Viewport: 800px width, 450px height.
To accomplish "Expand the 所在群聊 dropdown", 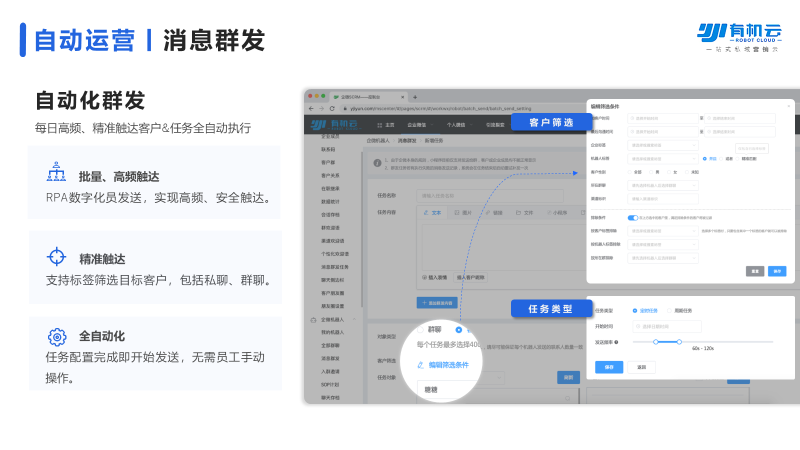I will (x=662, y=185).
